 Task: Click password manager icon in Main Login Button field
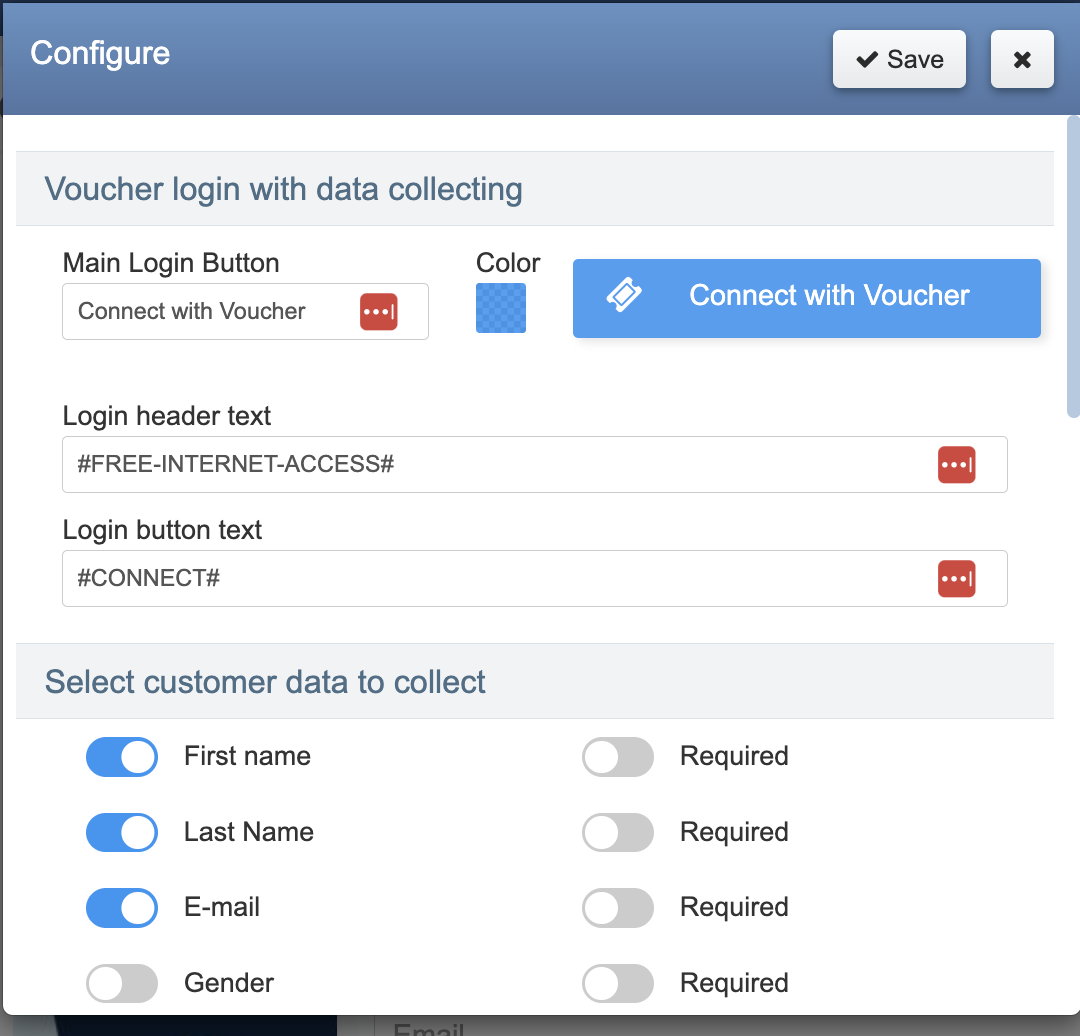pos(378,312)
